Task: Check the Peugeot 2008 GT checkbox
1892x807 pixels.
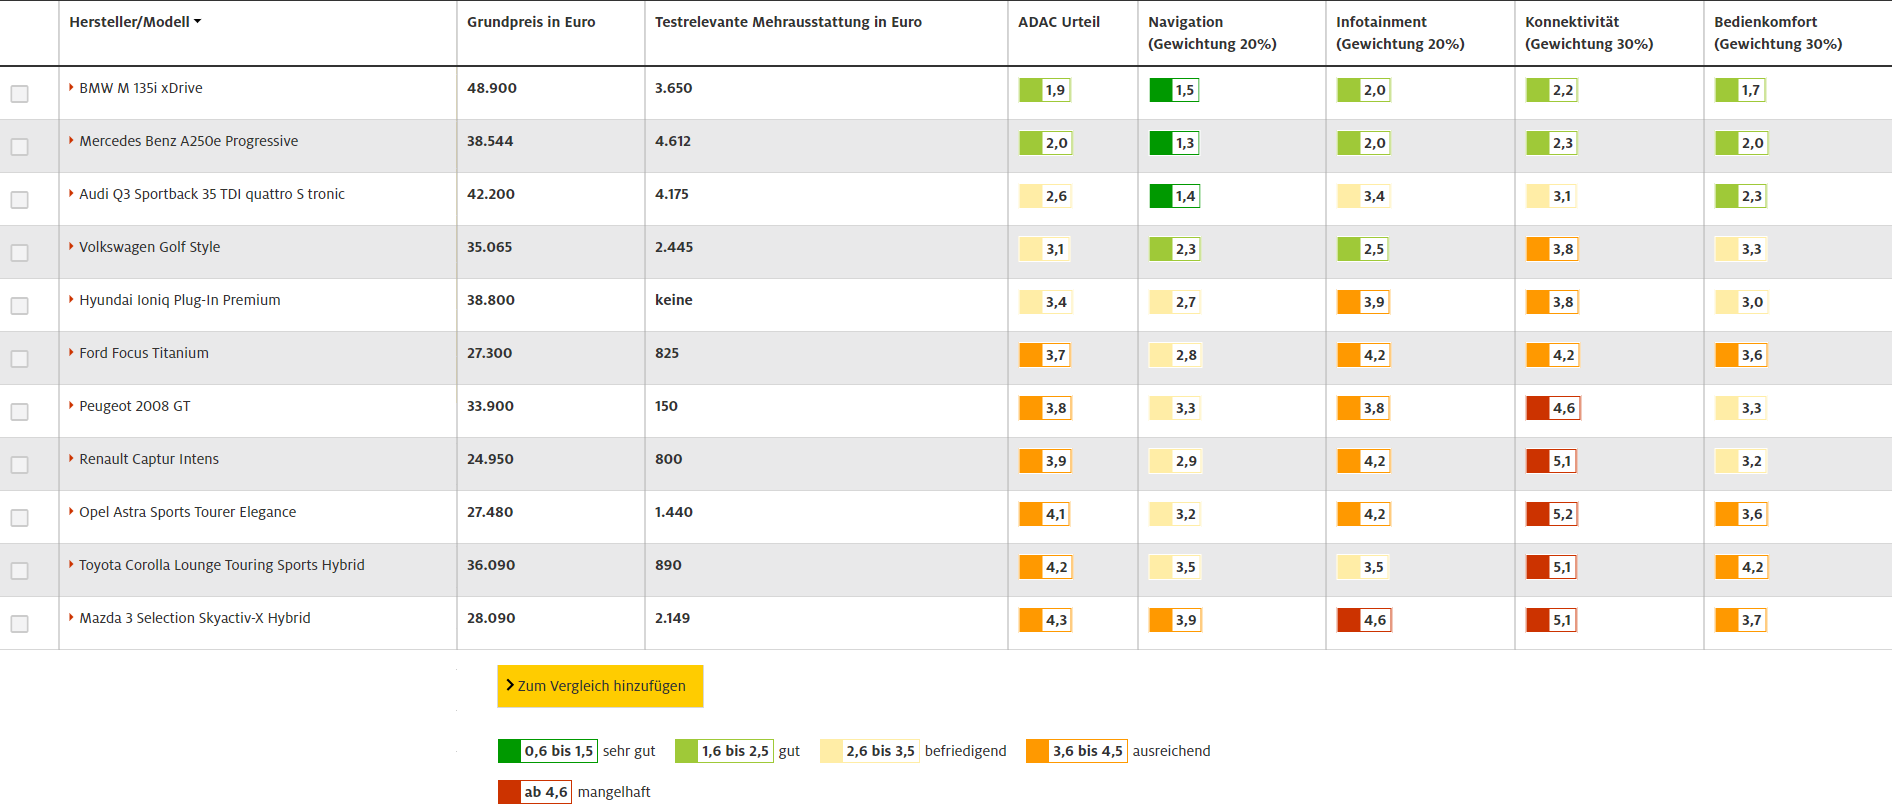Action: [x=19, y=412]
